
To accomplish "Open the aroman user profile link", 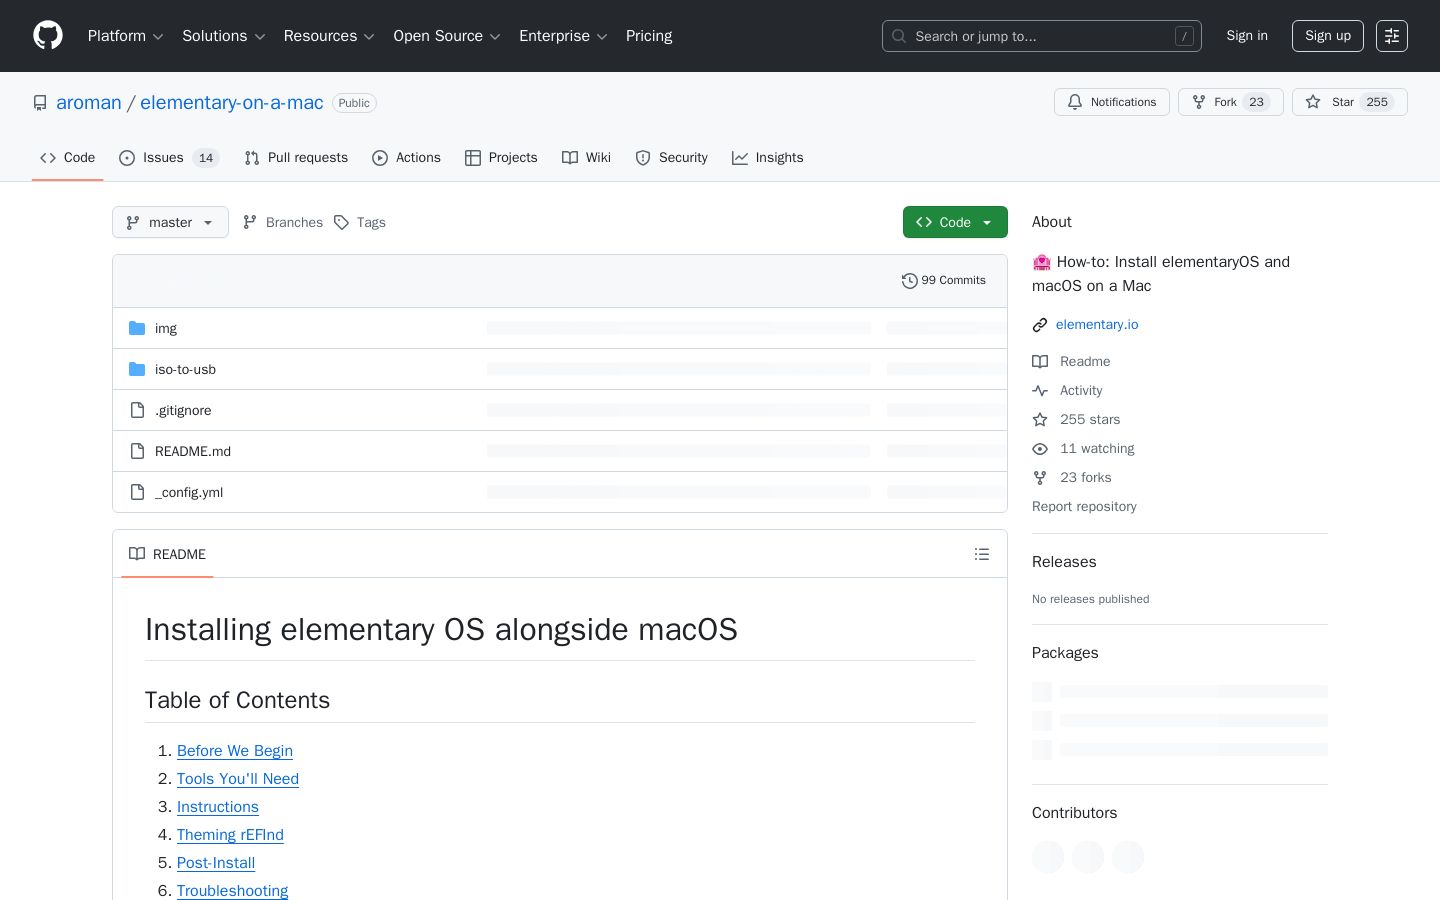I will pyautogui.click(x=89, y=103).
